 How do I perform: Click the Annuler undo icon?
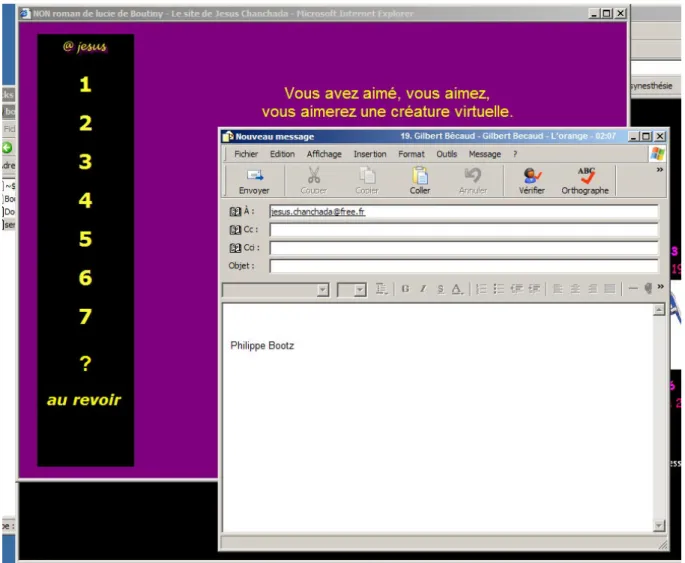click(473, 175)
